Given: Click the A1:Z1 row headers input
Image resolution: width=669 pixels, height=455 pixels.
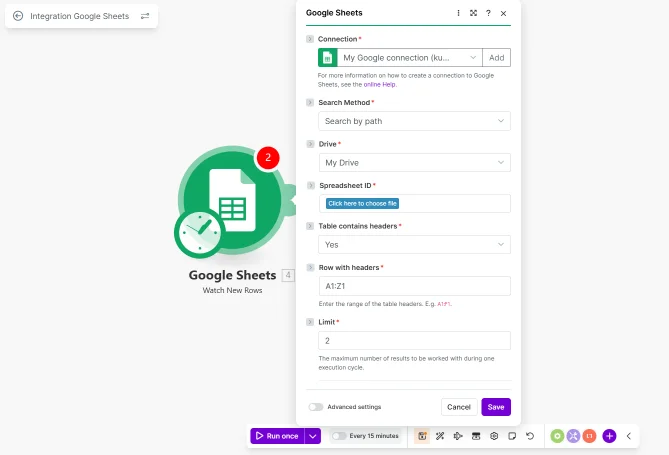Looking at the screenshot, I should (x=415, y=286).
